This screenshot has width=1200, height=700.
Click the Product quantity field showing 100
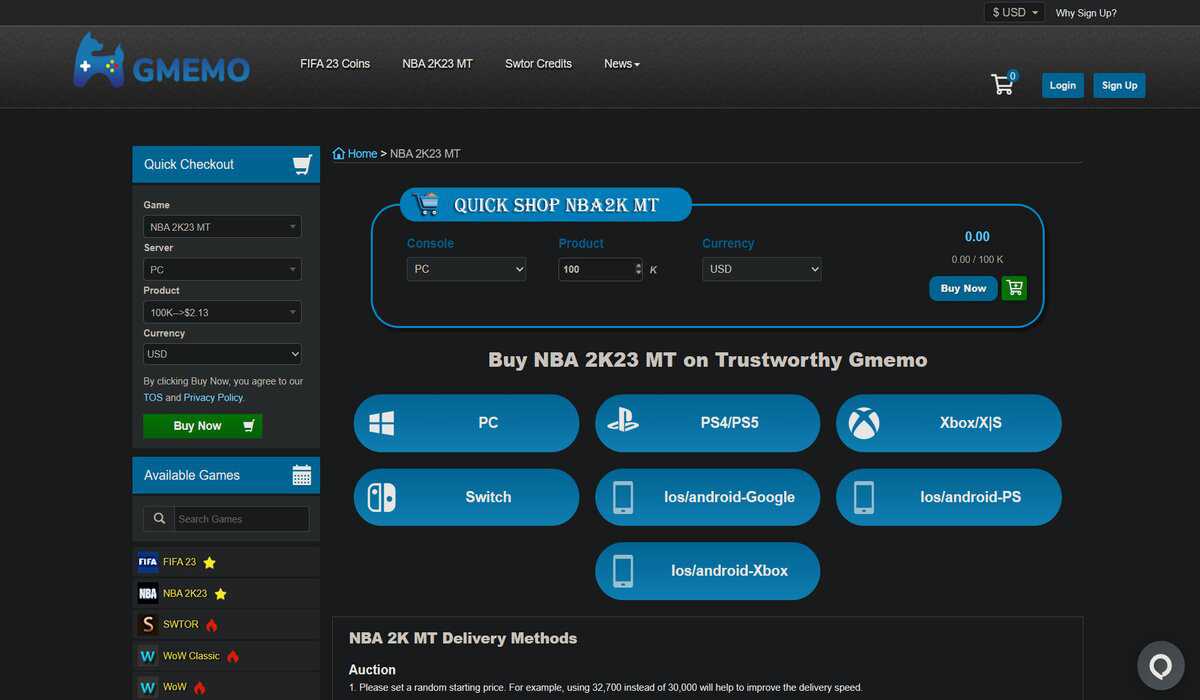click(600, 269)
